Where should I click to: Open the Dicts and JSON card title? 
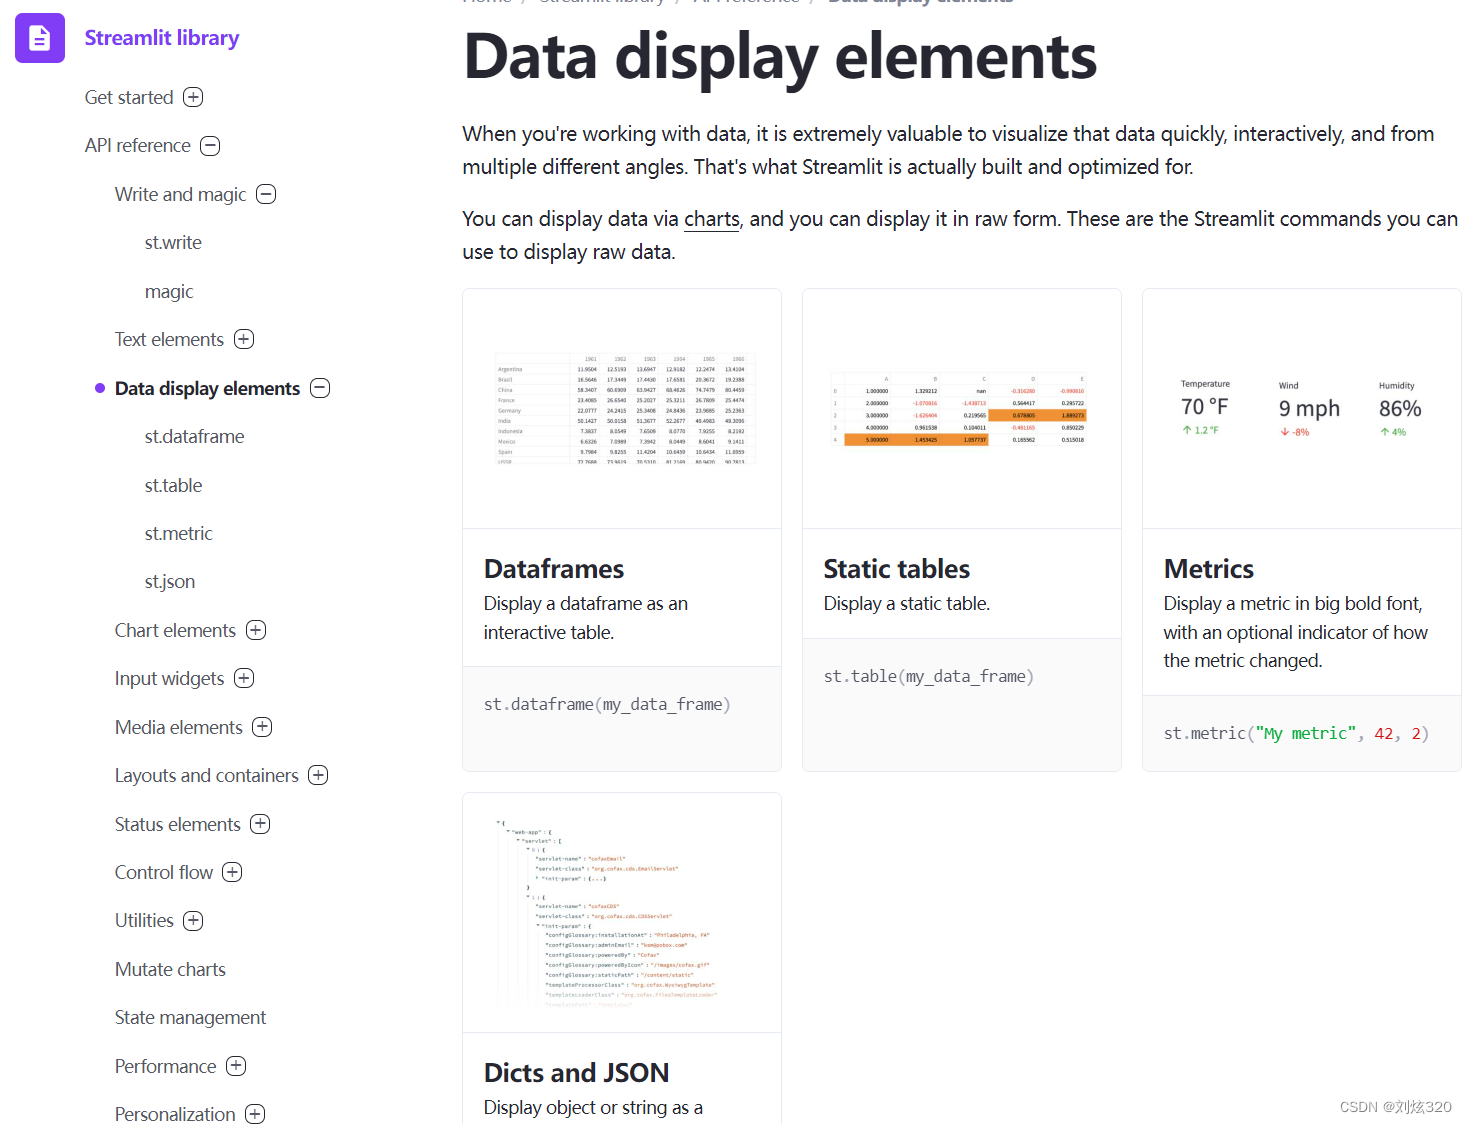tap(577, 1073)
